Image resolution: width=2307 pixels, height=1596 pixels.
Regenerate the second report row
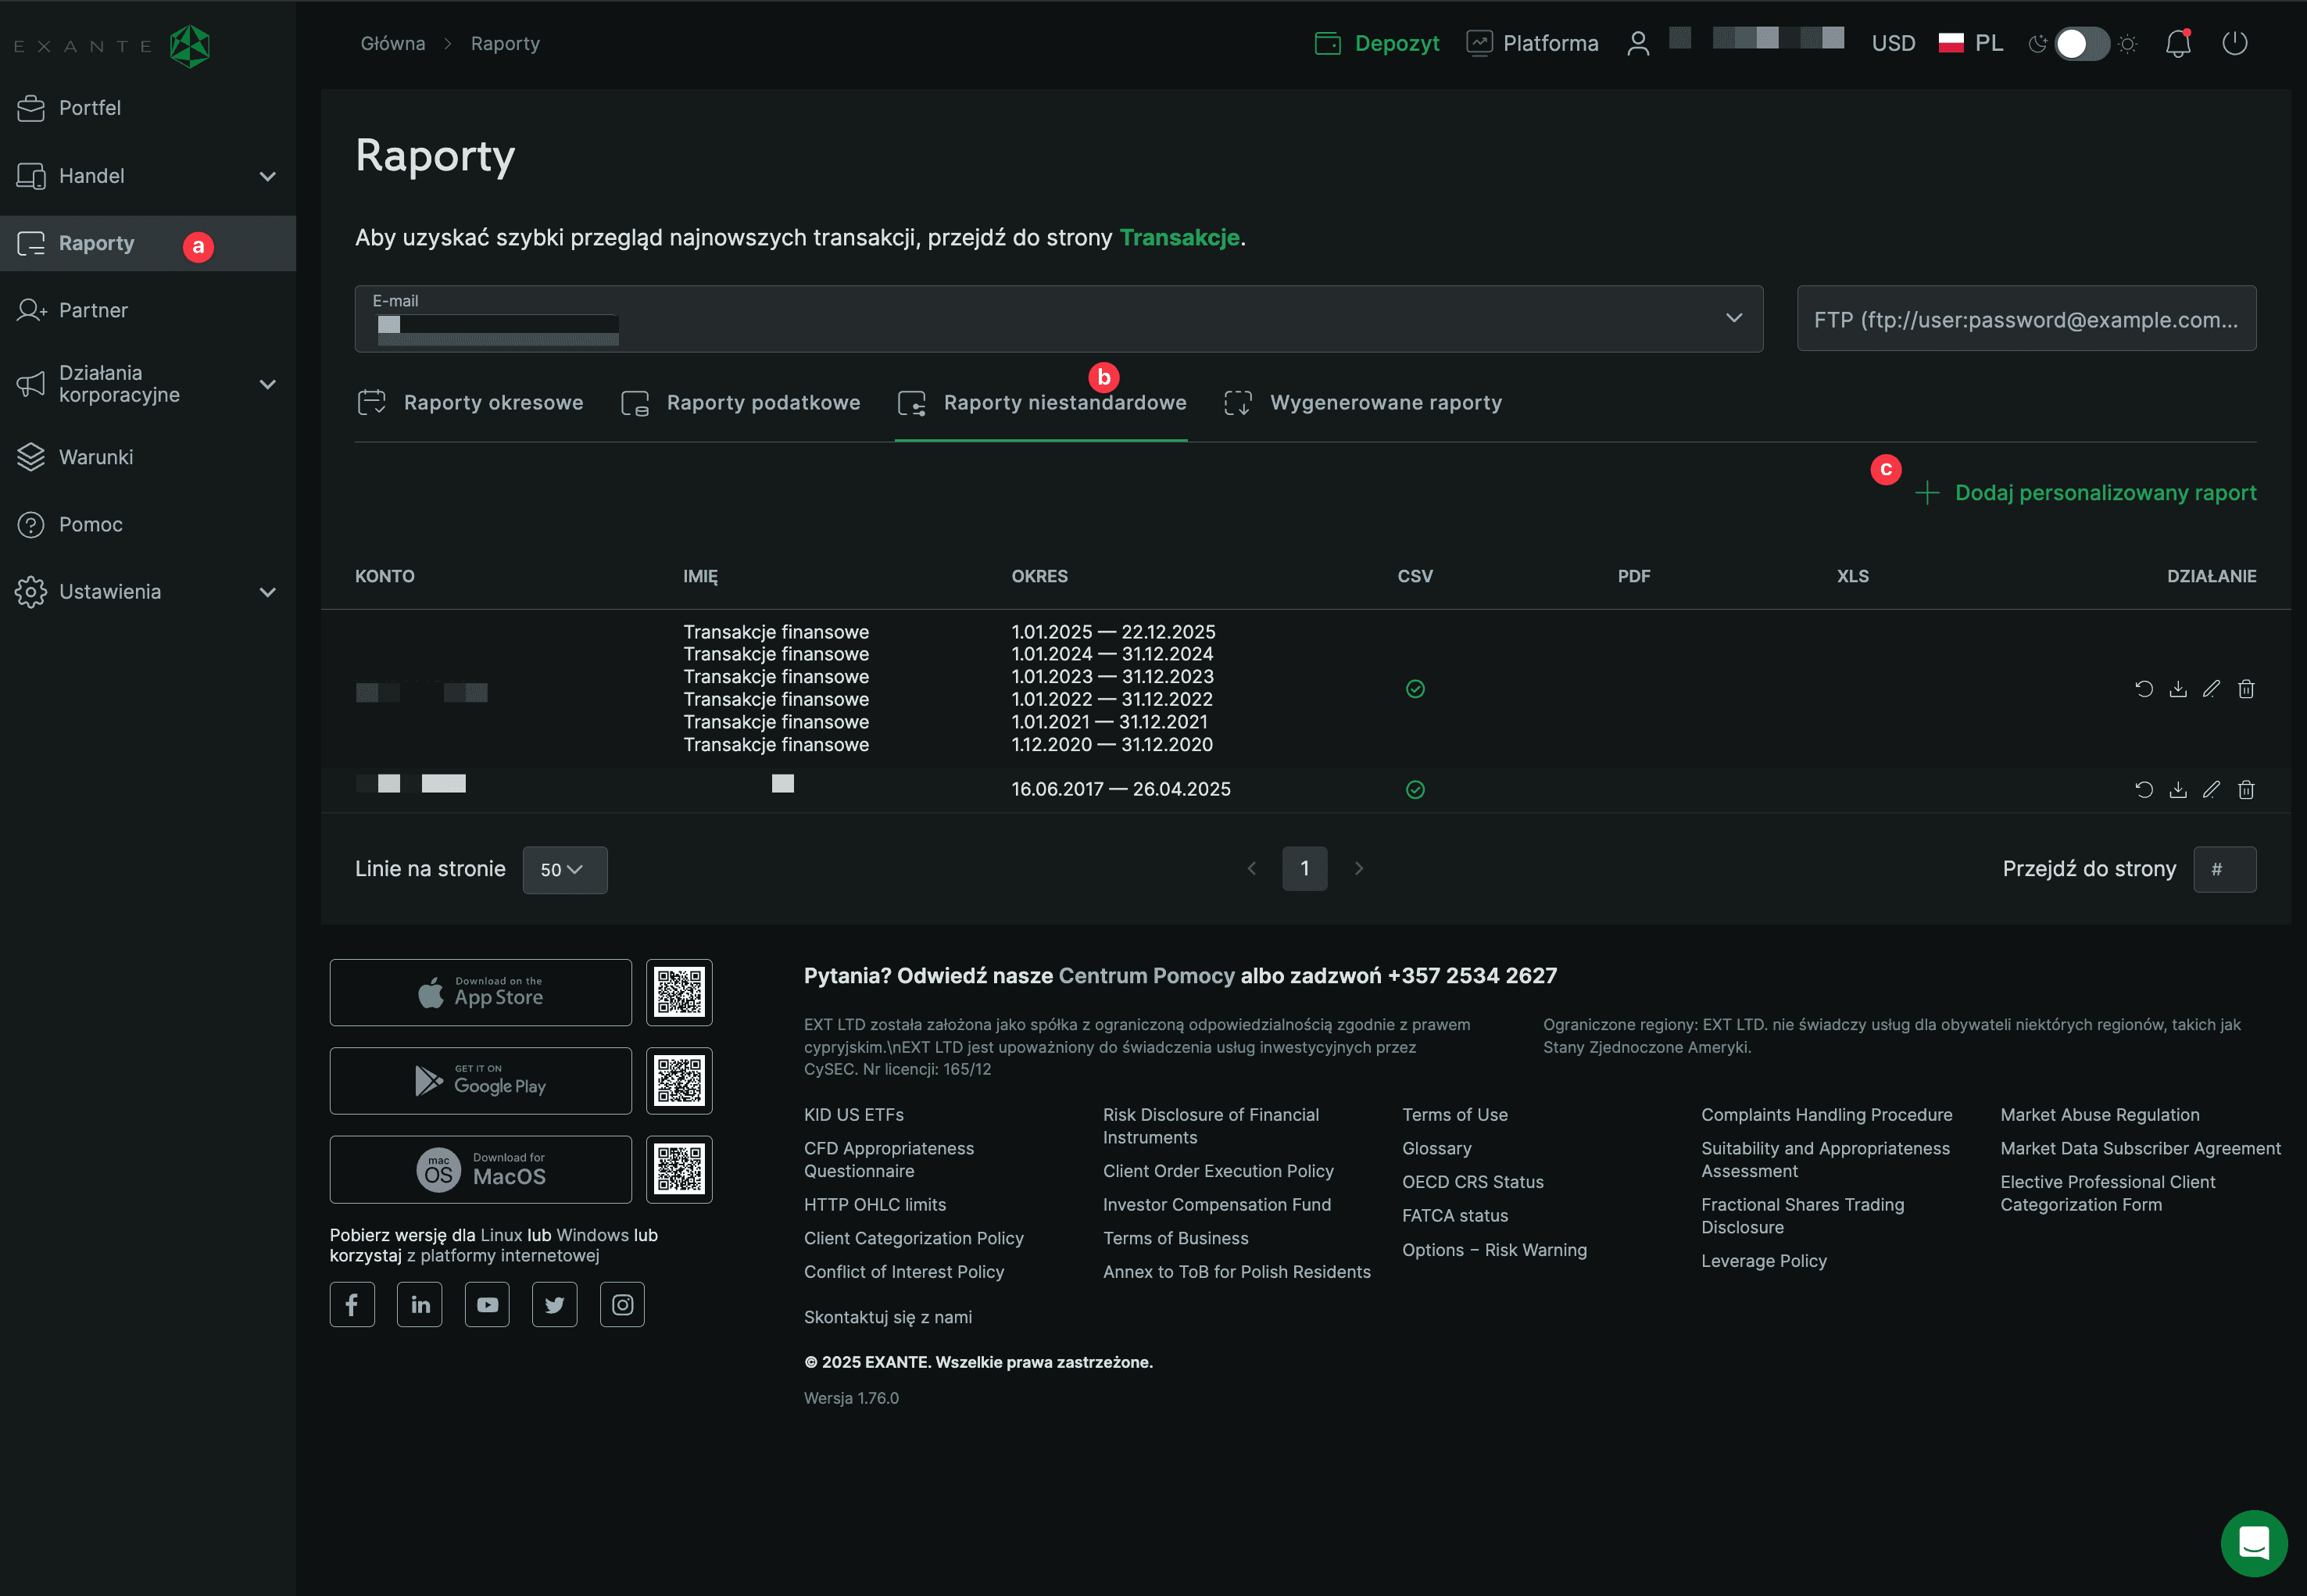click(x=2144, y=790)
